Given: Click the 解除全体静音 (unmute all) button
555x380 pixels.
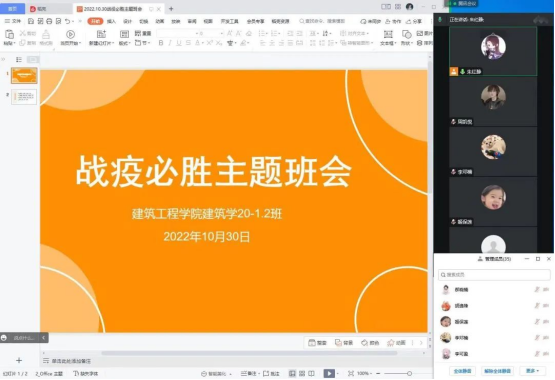Looking at the screenshot, I should click(x=497, y=371).
